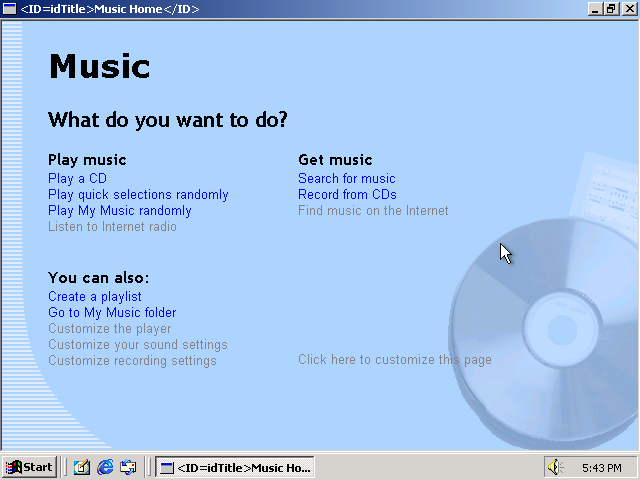Open Internet Explorer from Quick Launch
This screenshot has height=480, width=640.
point(105,467)
